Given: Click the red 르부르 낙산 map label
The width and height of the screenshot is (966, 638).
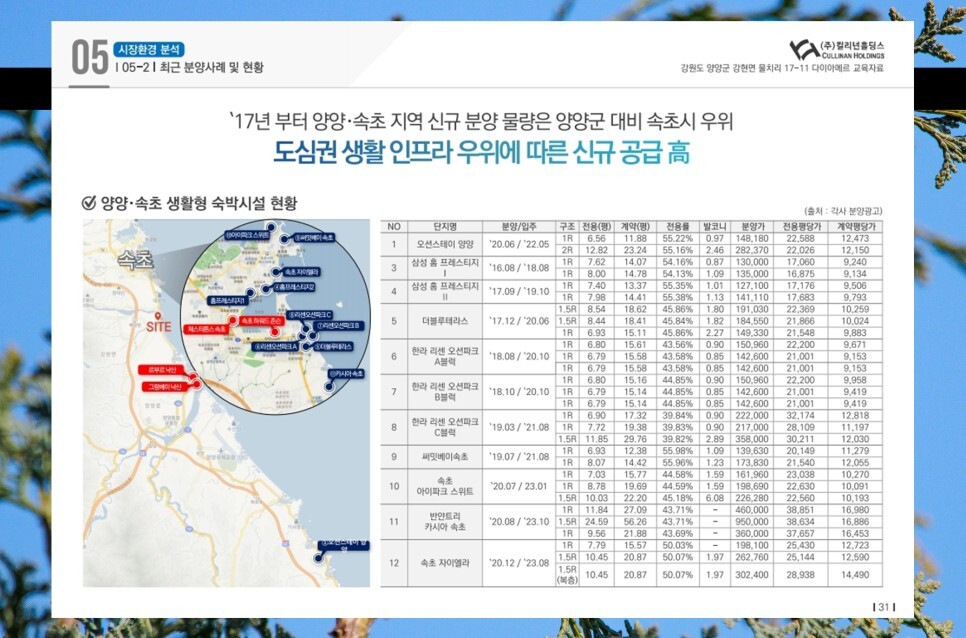Looking at the screenshot, I should pos(161,370).
